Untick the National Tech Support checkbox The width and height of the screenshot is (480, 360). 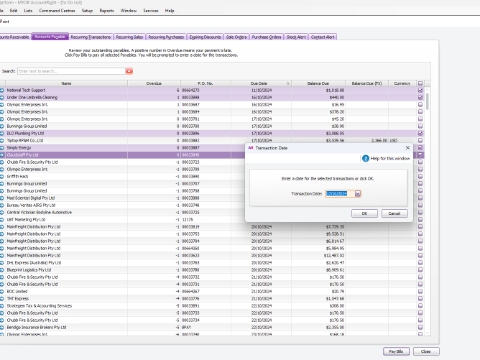[x=420, y=90]
